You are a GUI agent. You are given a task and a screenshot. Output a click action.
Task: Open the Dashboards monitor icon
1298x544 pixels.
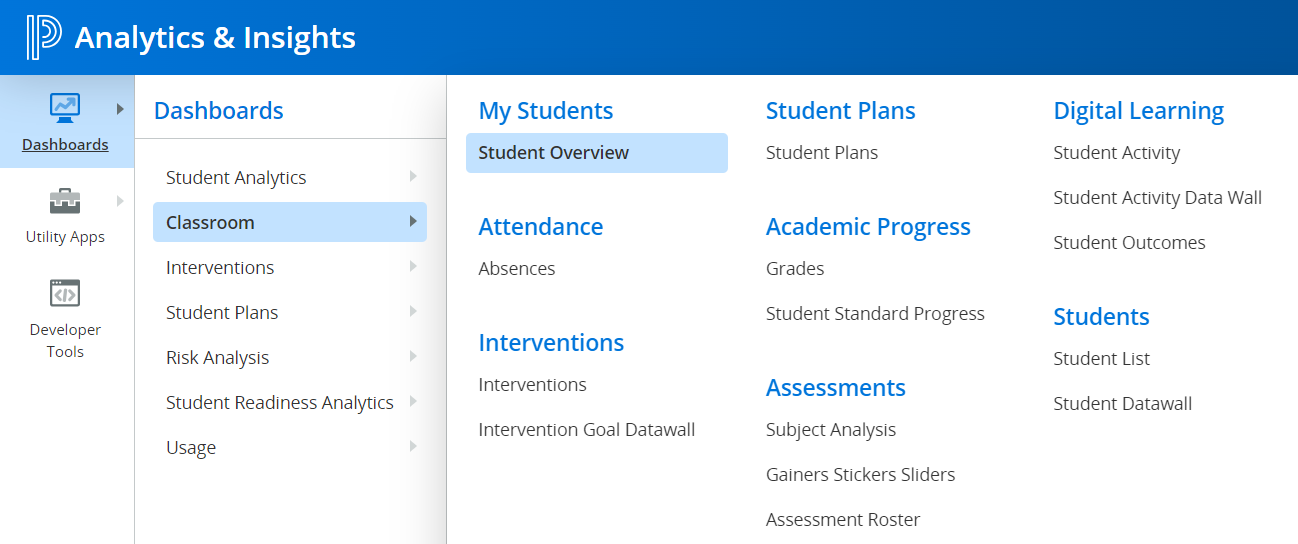[x=65, y=106]
